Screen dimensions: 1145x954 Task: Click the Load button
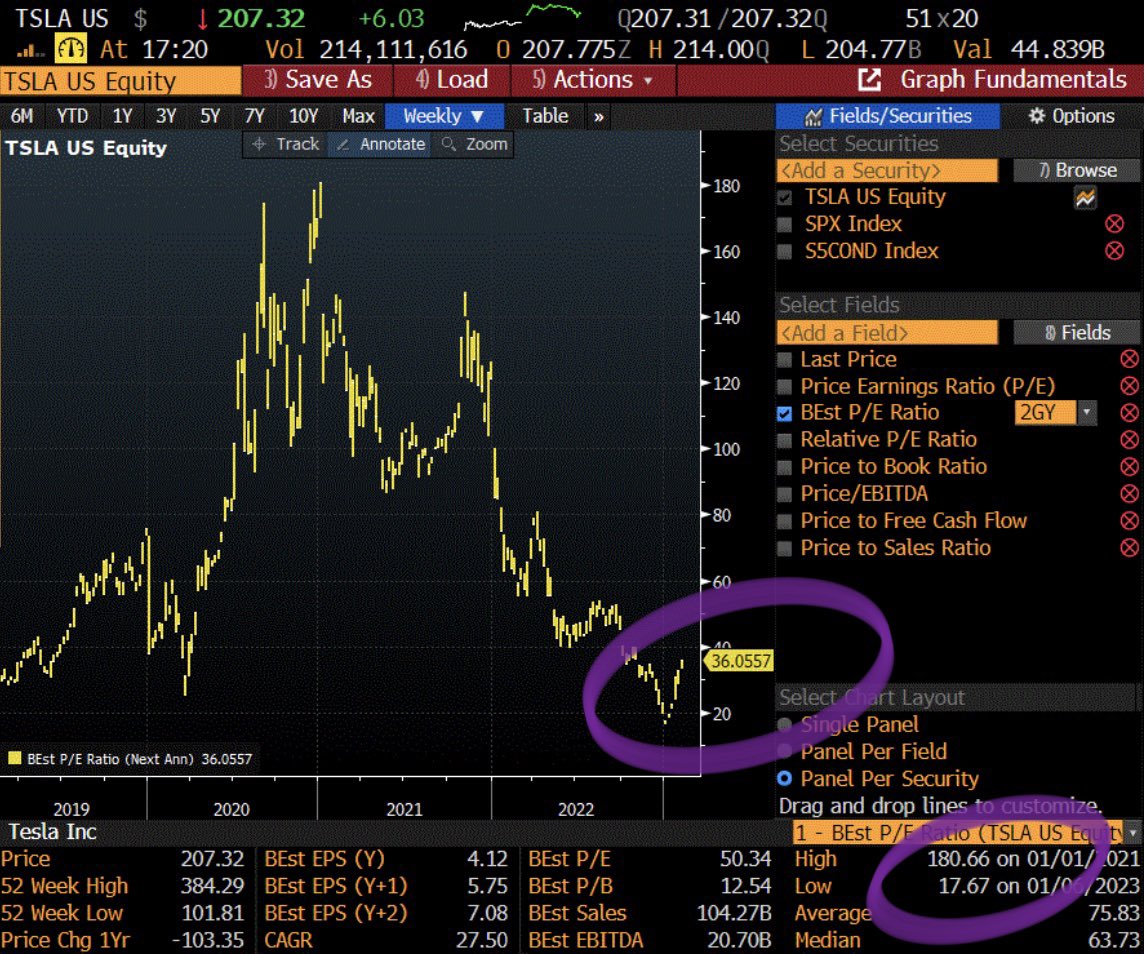point(452,80)
